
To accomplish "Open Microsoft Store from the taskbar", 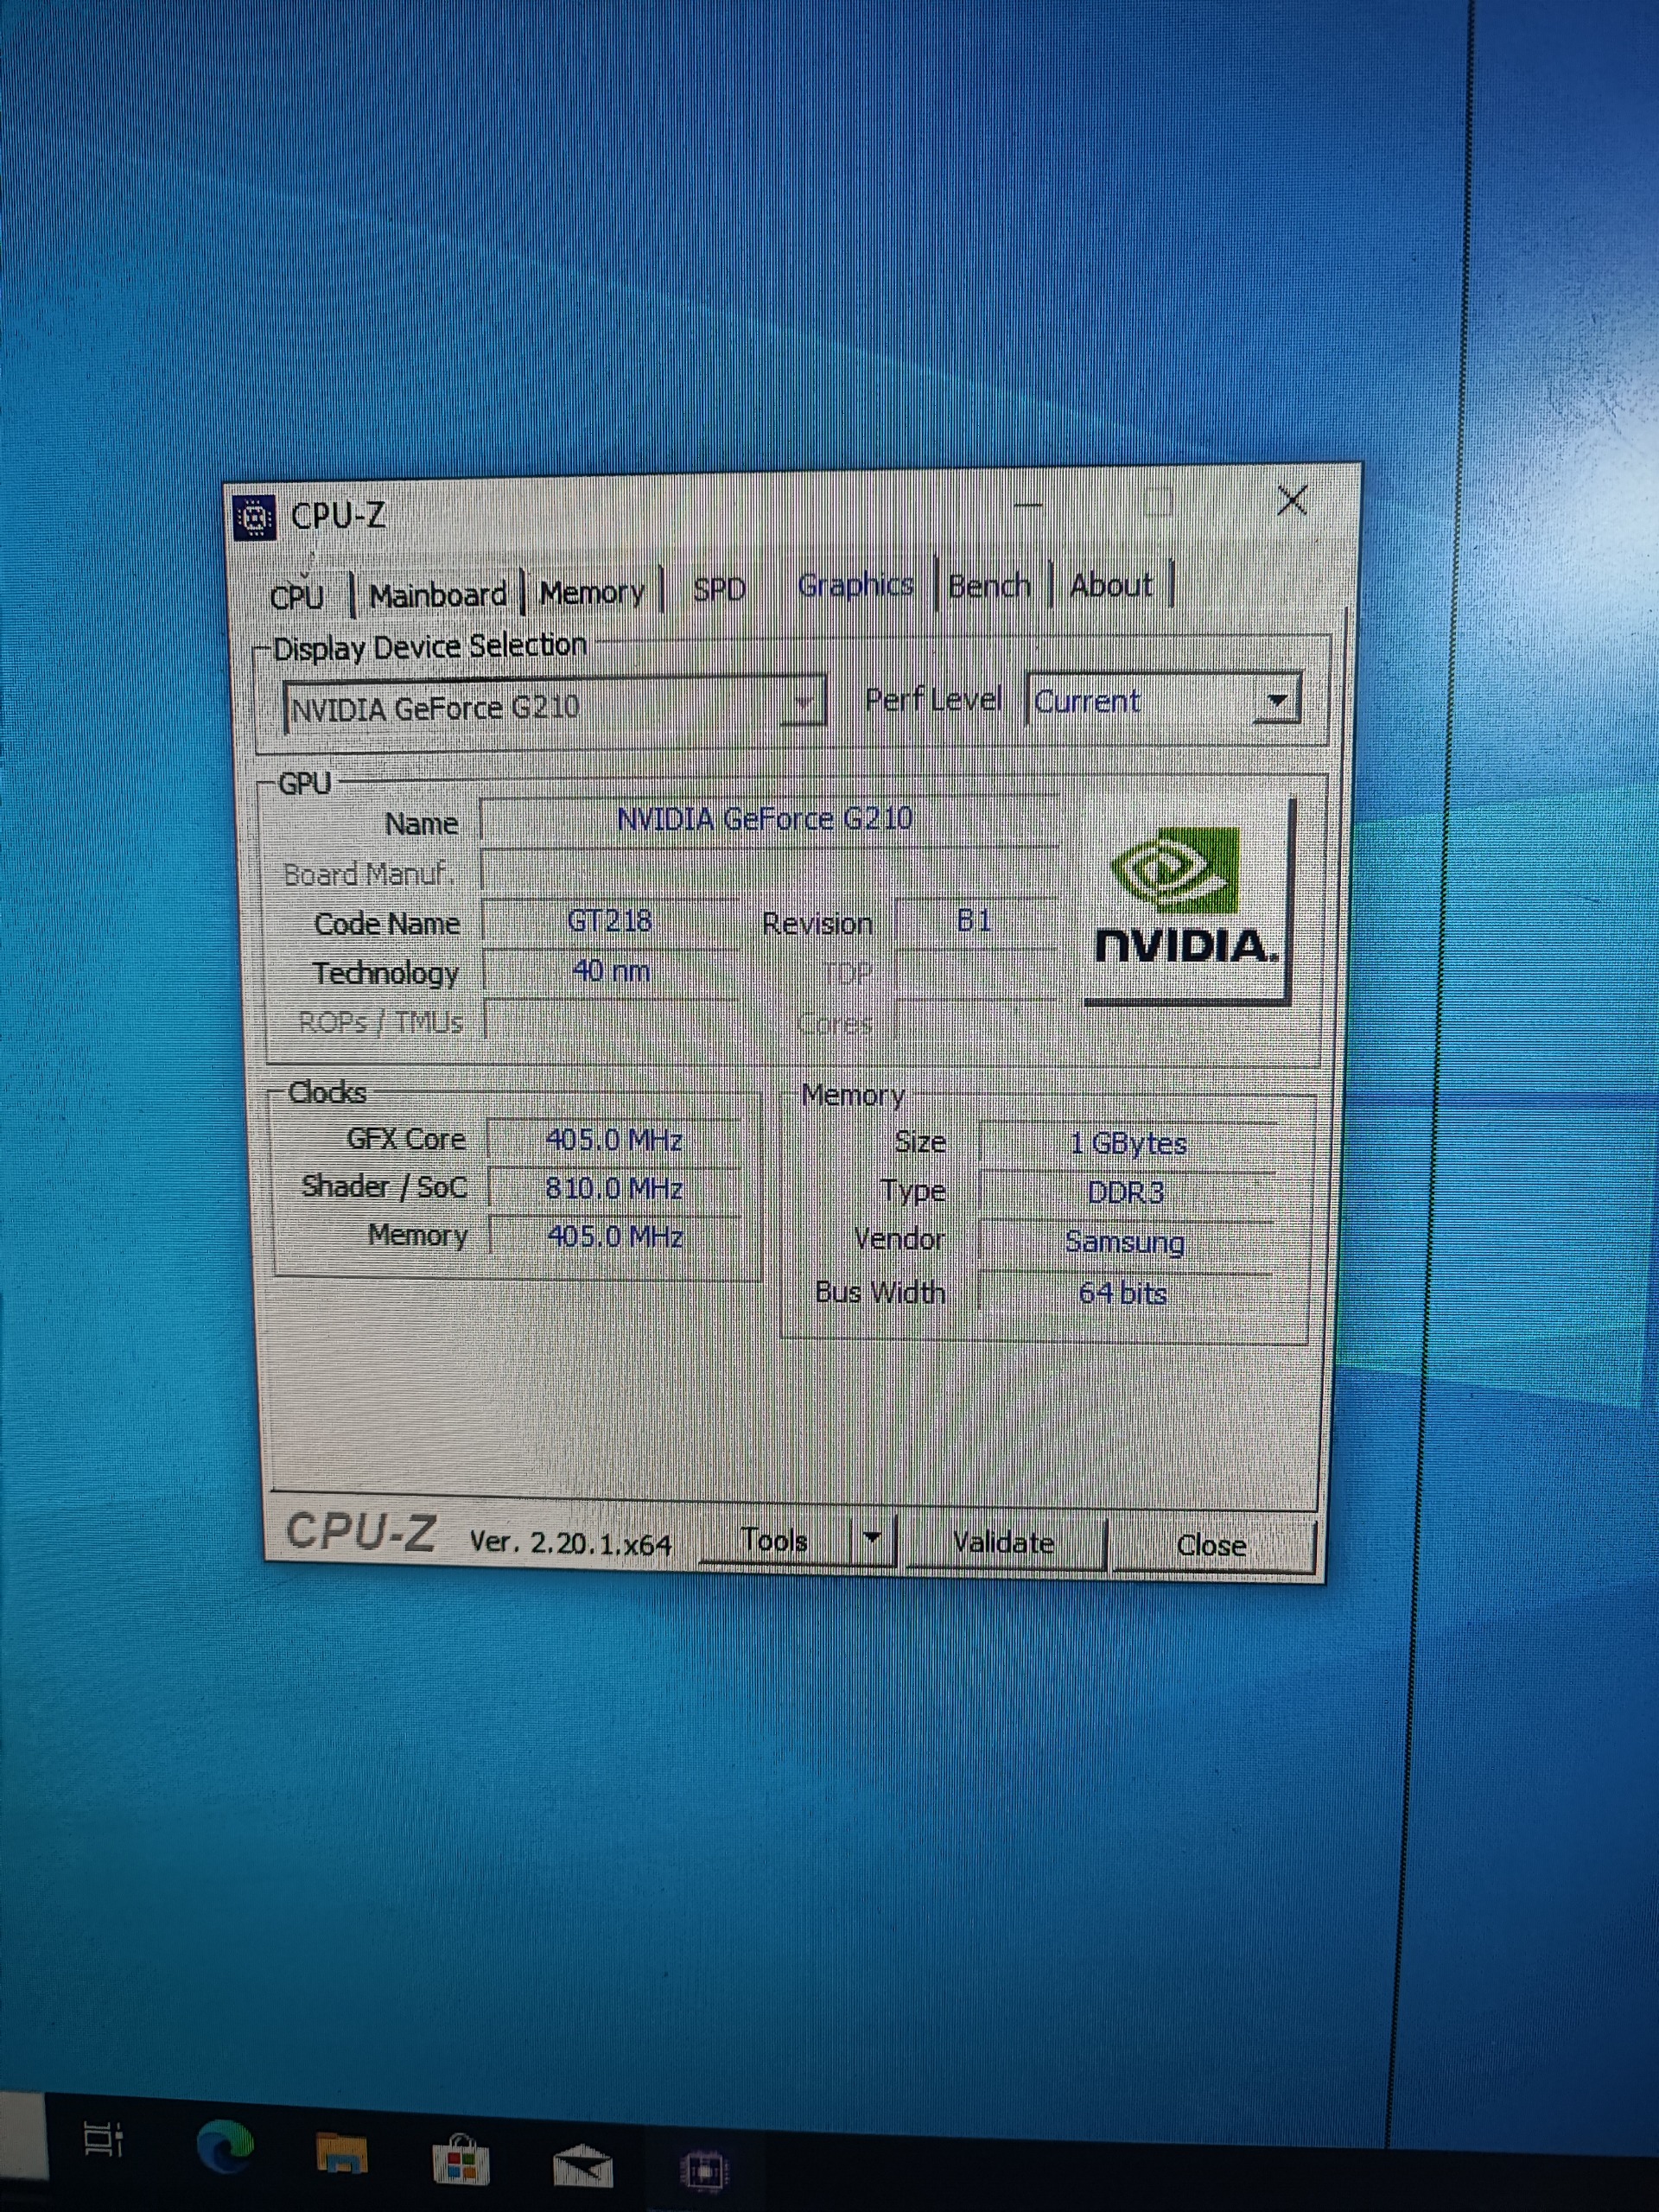I will coord(461,2159).
